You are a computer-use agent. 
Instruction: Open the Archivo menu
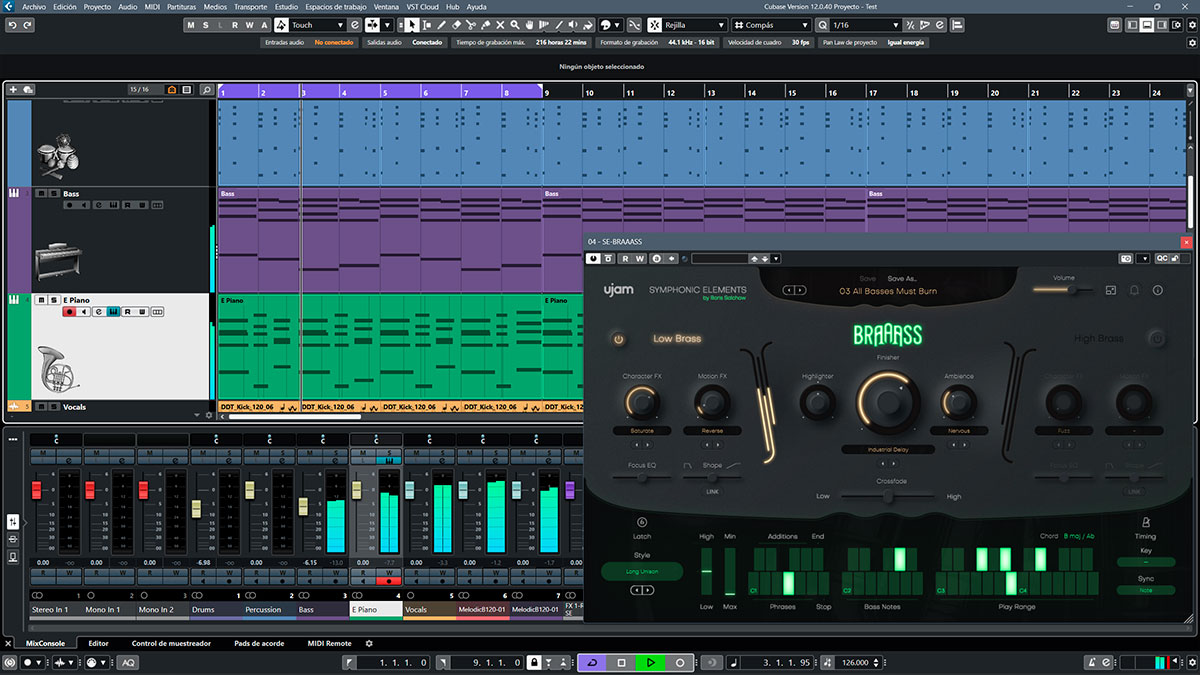pyautogui.click(x=34, y=6)
